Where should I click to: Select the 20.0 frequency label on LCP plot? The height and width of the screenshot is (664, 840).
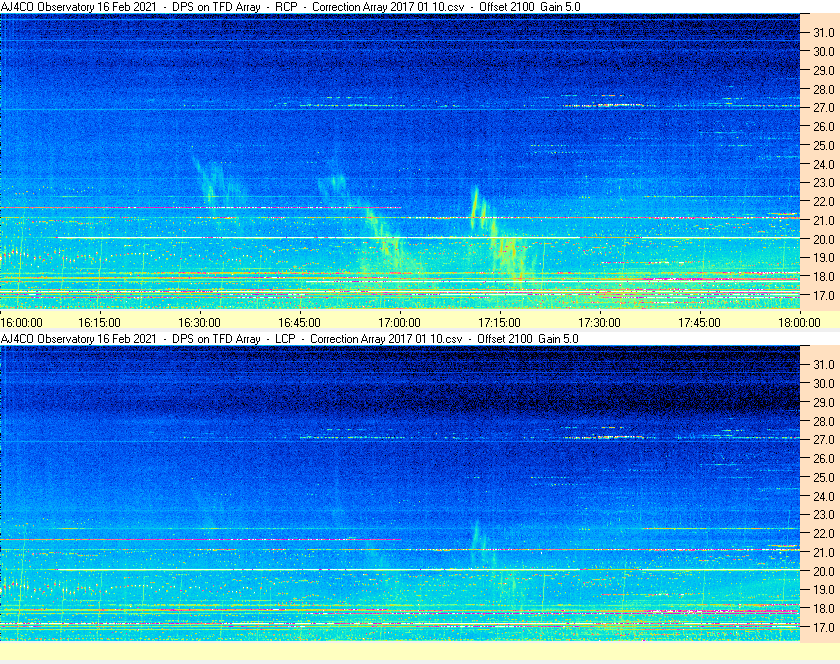click(824, 571)
